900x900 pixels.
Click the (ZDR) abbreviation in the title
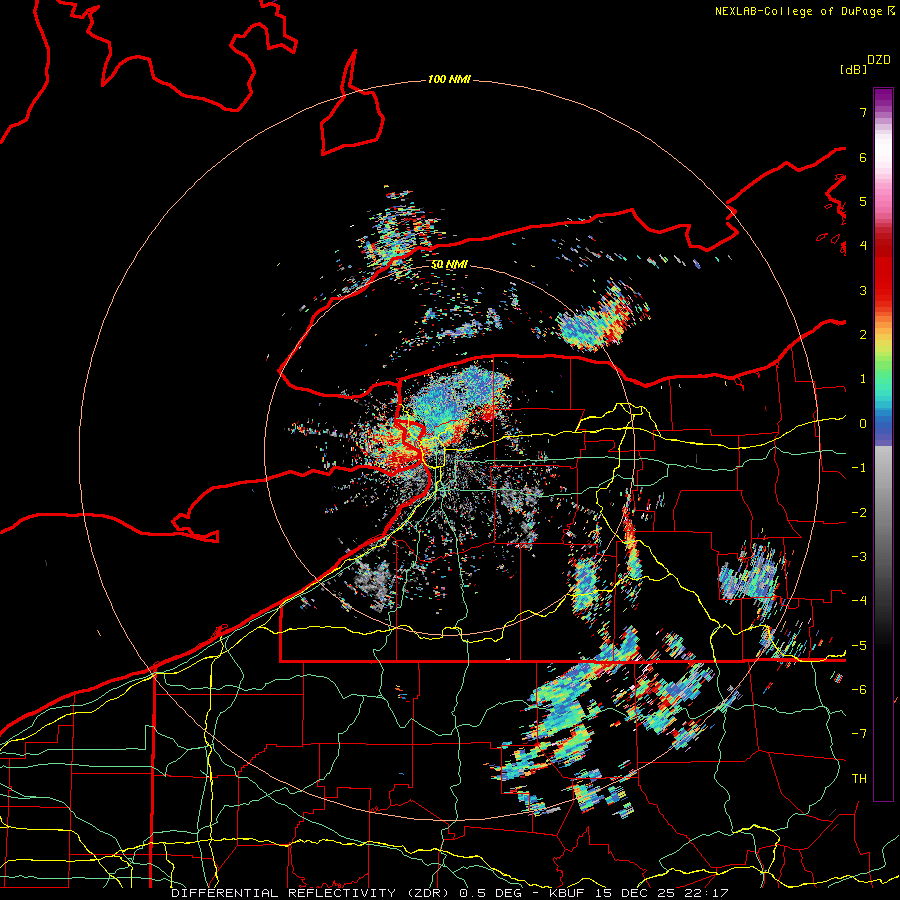pyautogui.click(x=430, y=893)
